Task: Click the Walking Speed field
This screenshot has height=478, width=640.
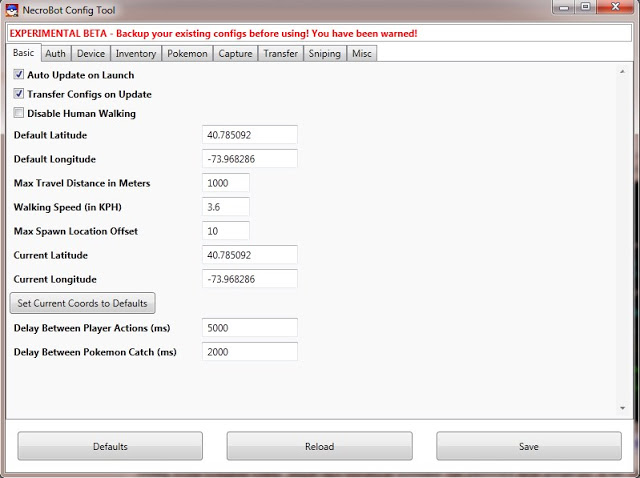Action: 226,207
